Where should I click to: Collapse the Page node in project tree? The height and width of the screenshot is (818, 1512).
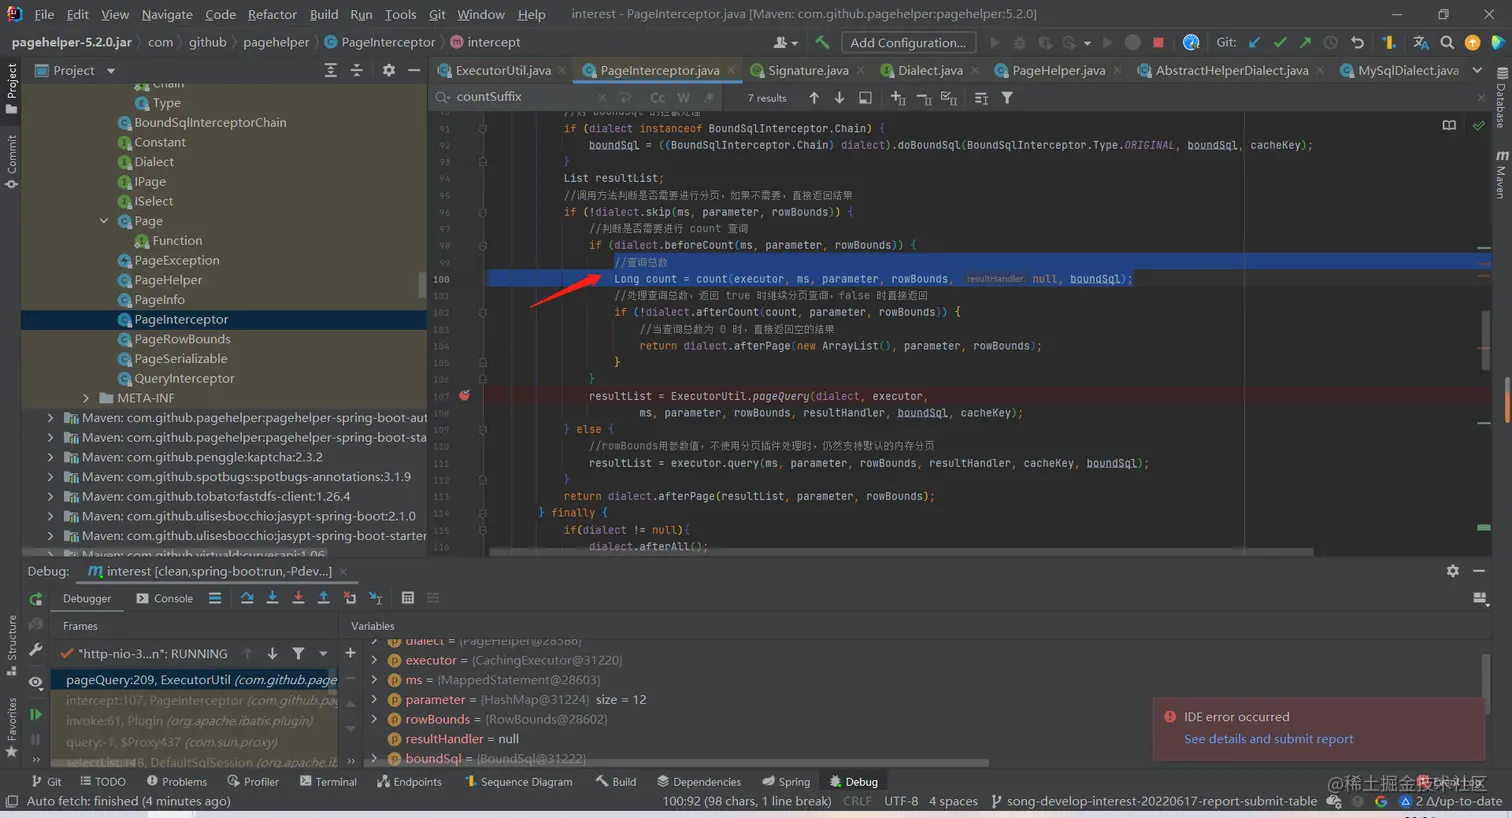(104, 221)
